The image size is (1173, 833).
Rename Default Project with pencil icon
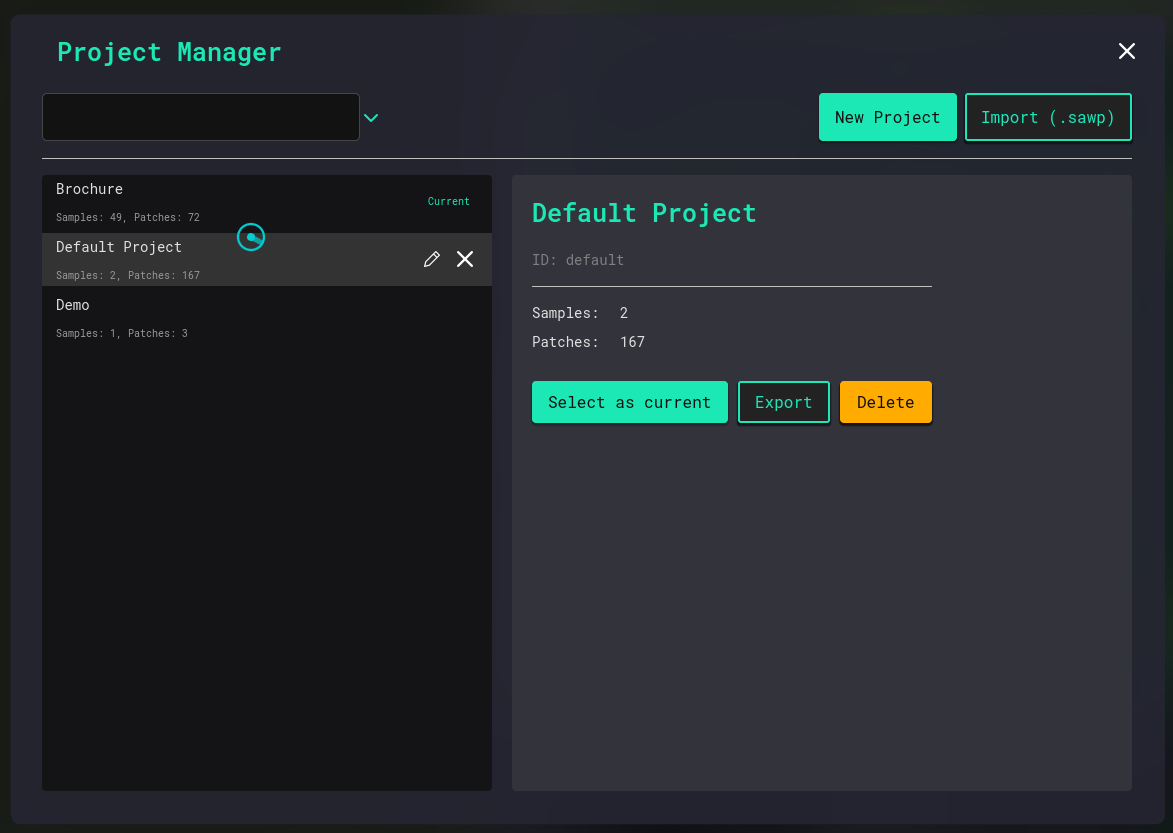tap(432, 259)
